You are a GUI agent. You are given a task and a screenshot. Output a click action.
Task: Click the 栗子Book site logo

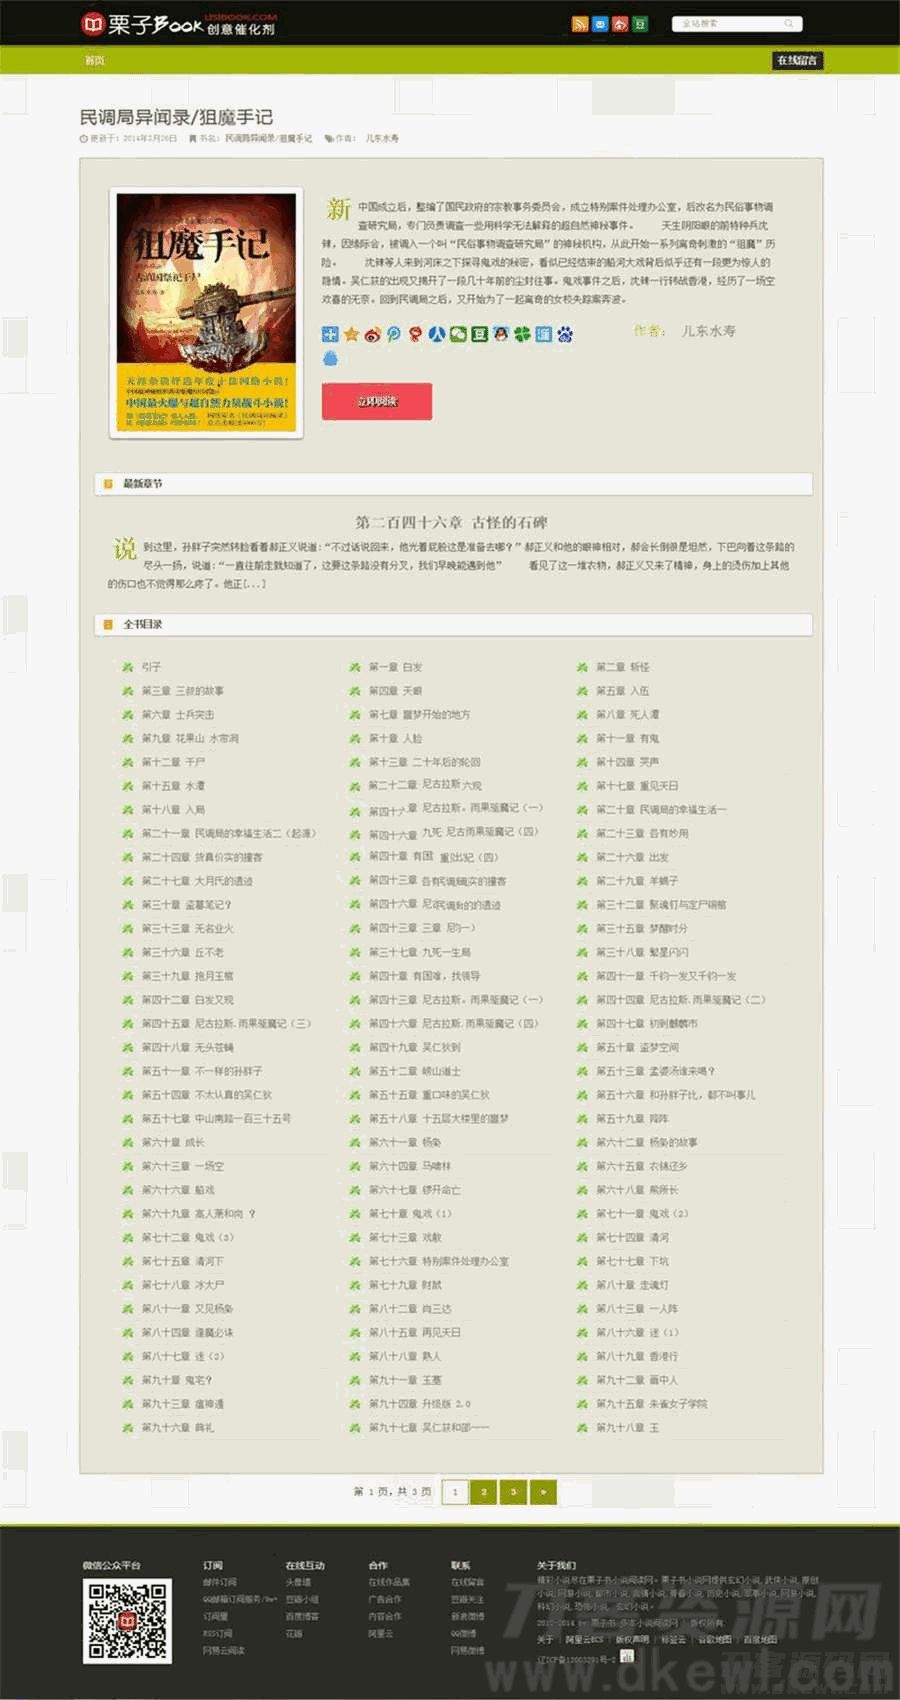(x=177, y=24)
